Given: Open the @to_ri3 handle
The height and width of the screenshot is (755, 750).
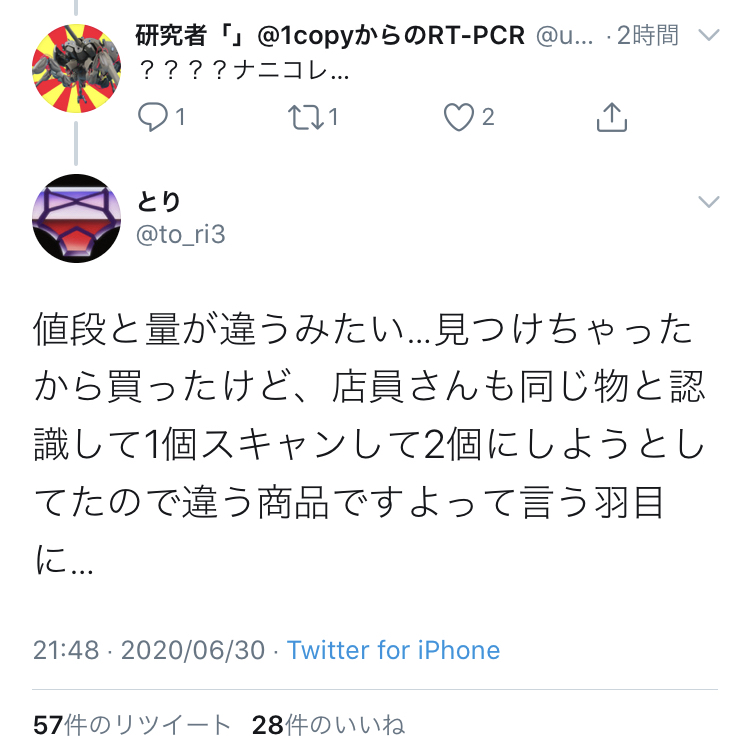Looking at the screenshot, I should click(181, 234).
